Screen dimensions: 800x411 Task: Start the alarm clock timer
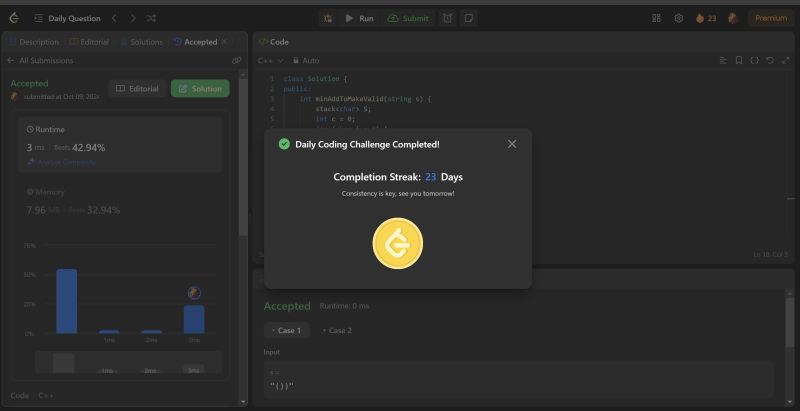(x=447, y=18)
